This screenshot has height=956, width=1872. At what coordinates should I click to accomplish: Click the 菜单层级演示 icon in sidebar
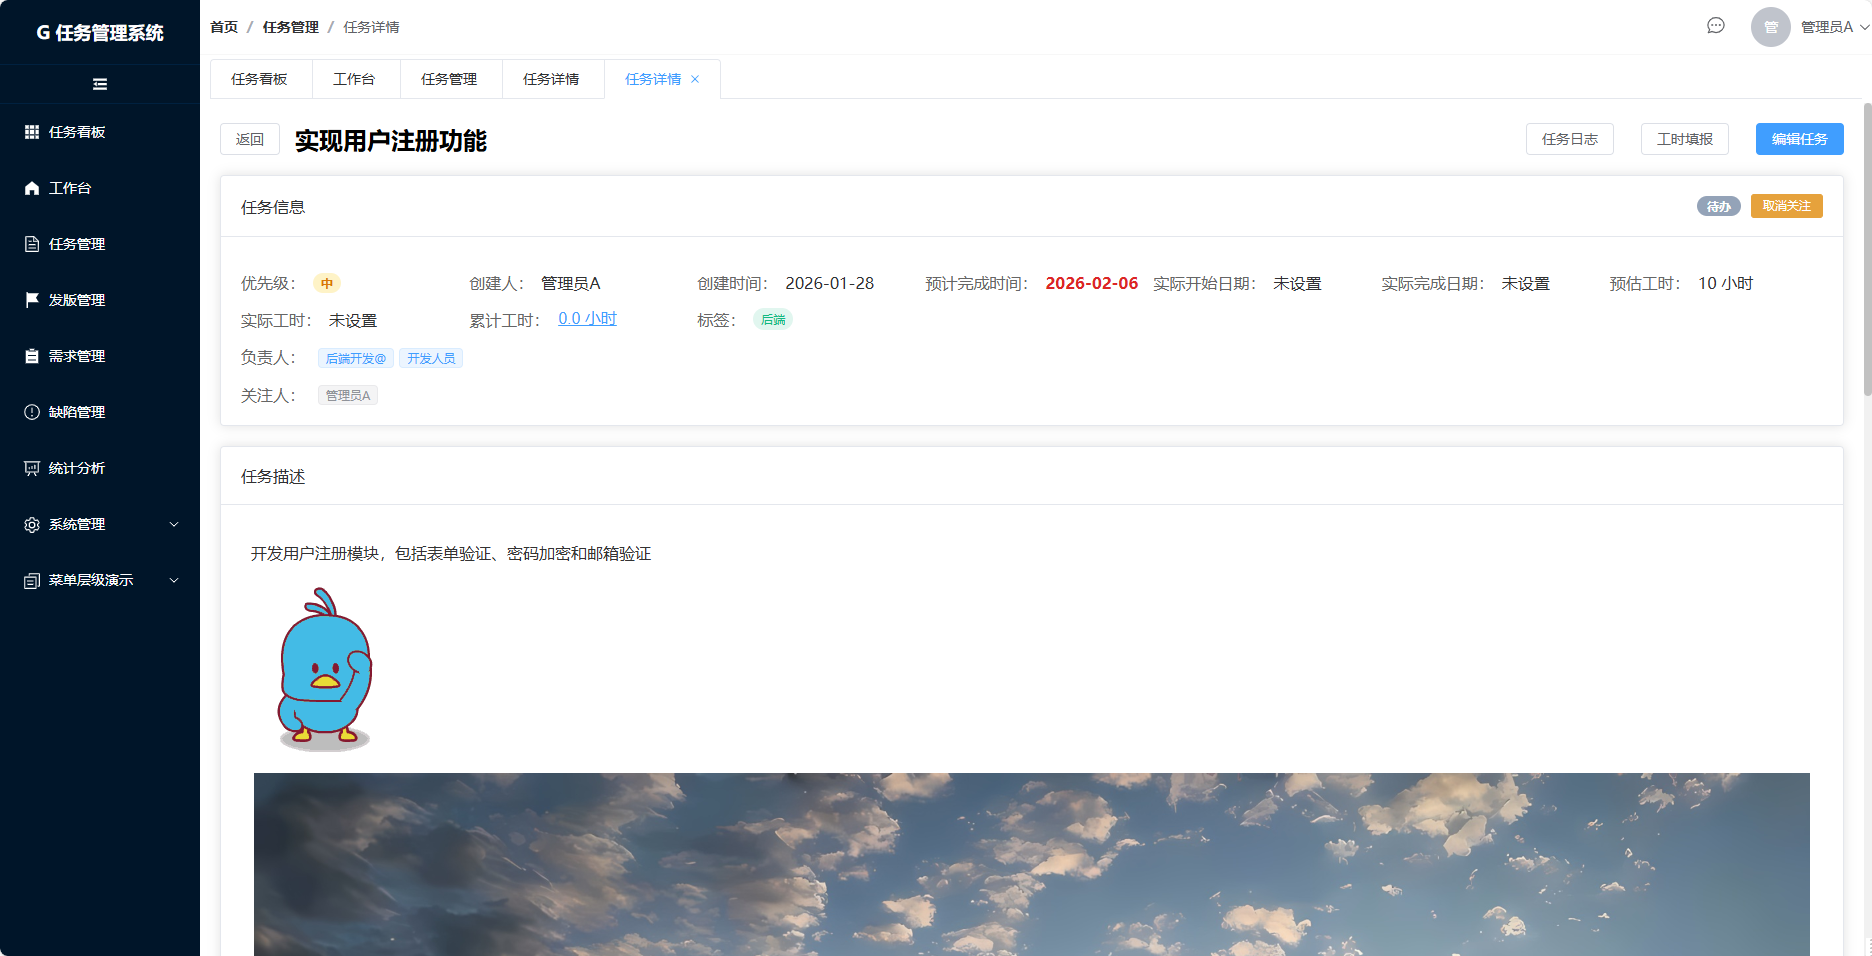pos(32,580)
